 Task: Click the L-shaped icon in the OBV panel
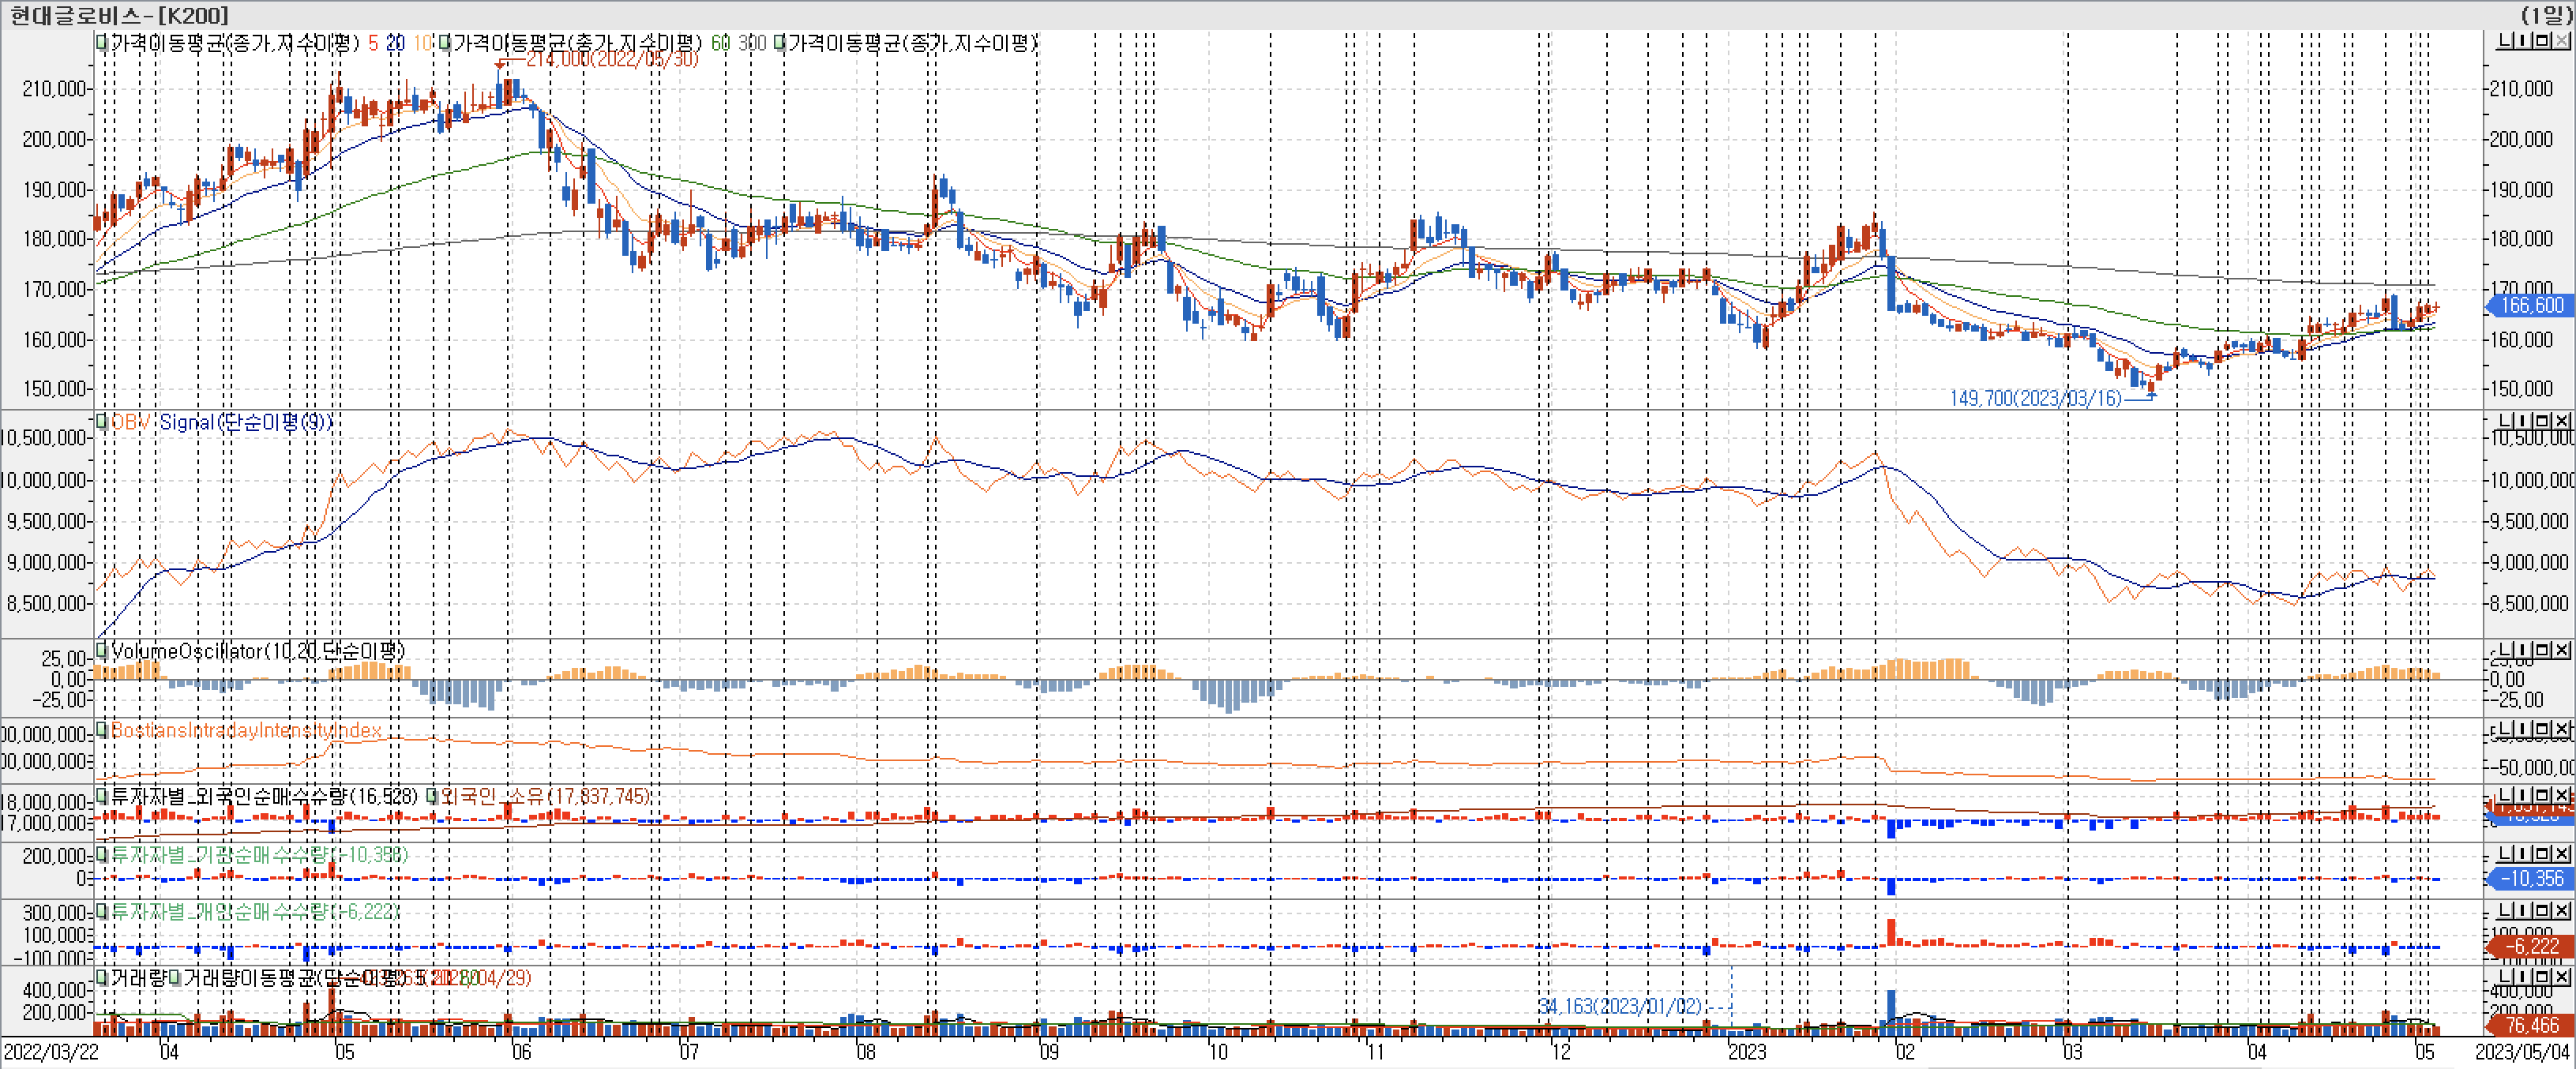tap(2505, 420)
